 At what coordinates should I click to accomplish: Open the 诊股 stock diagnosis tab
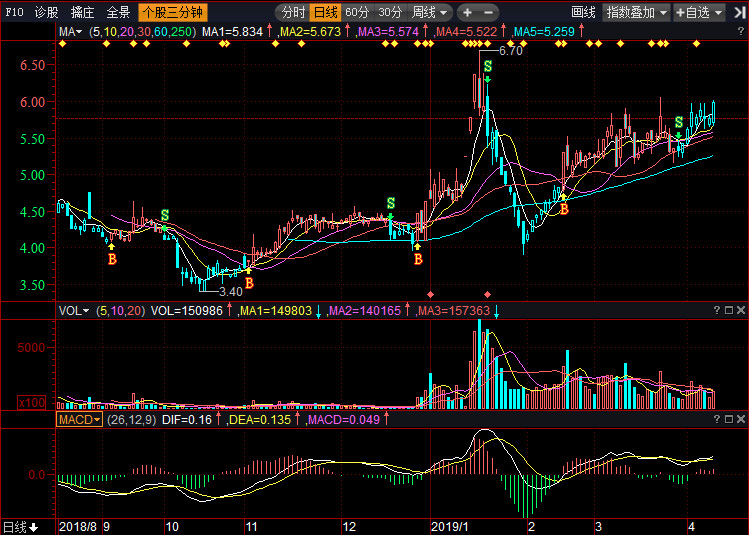coord(46,13)
